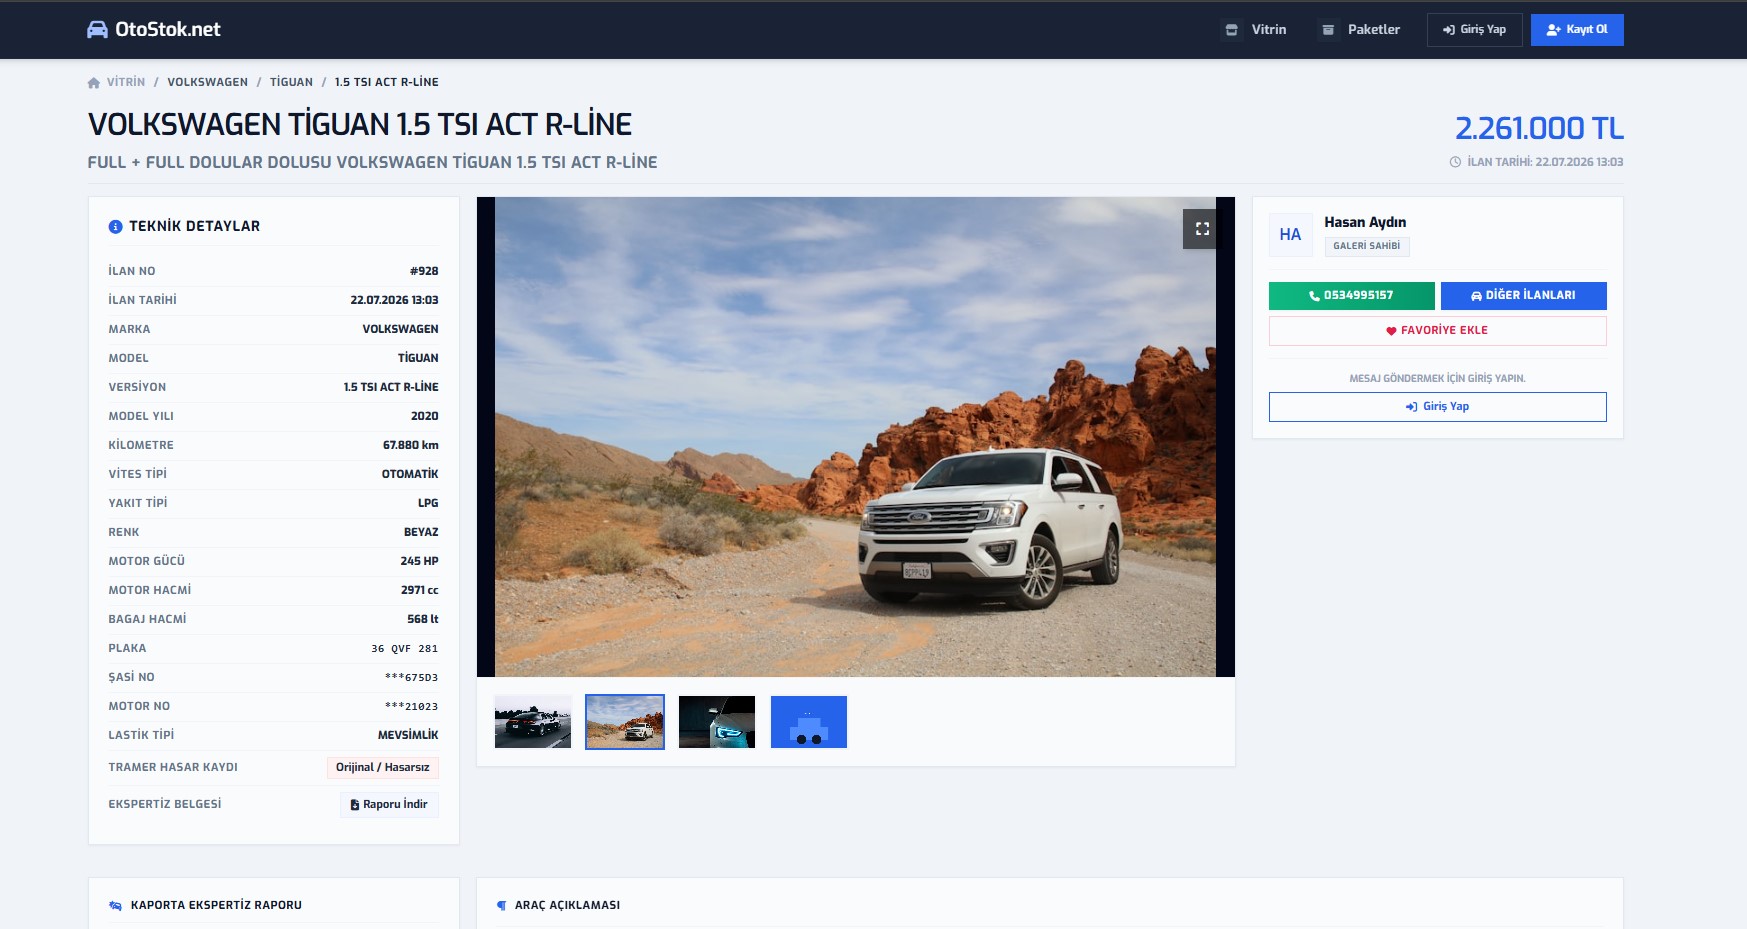Click the chassis number ***675D3

pos(411,678)
